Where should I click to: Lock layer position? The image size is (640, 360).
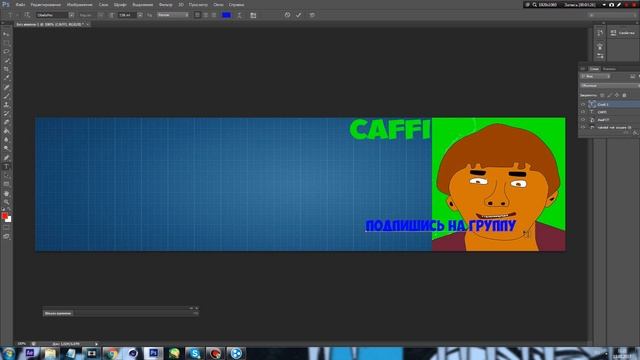point(617,95)
